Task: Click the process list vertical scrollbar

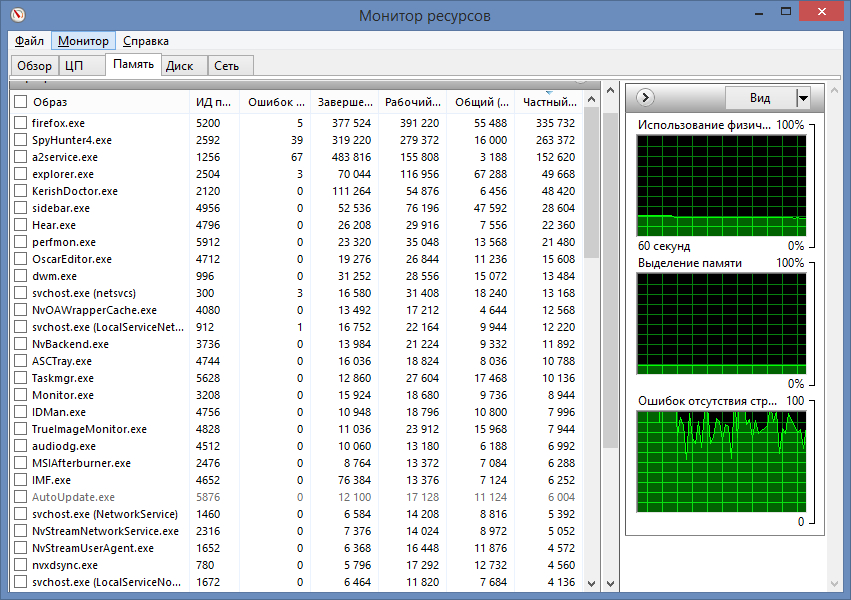Action: tap(591, 180)
